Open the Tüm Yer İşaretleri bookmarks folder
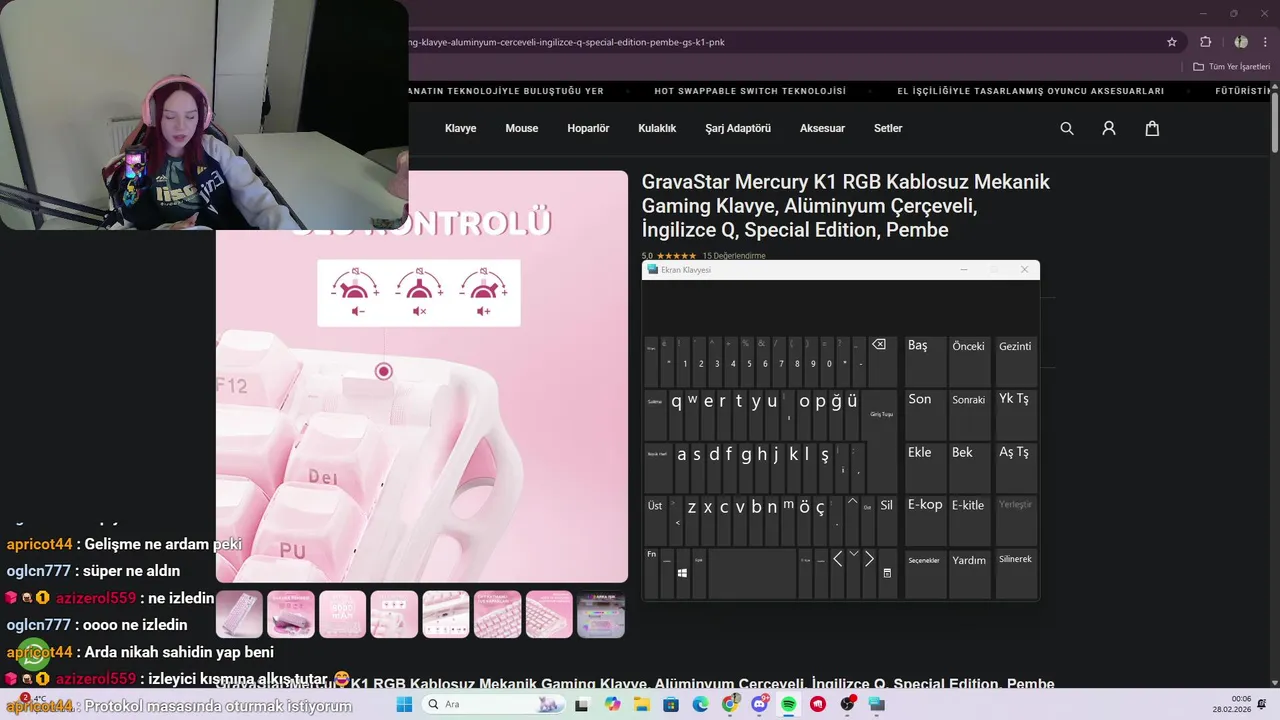The width and height of the screenshot is (1280, 720). click(x=1231, y=66)
